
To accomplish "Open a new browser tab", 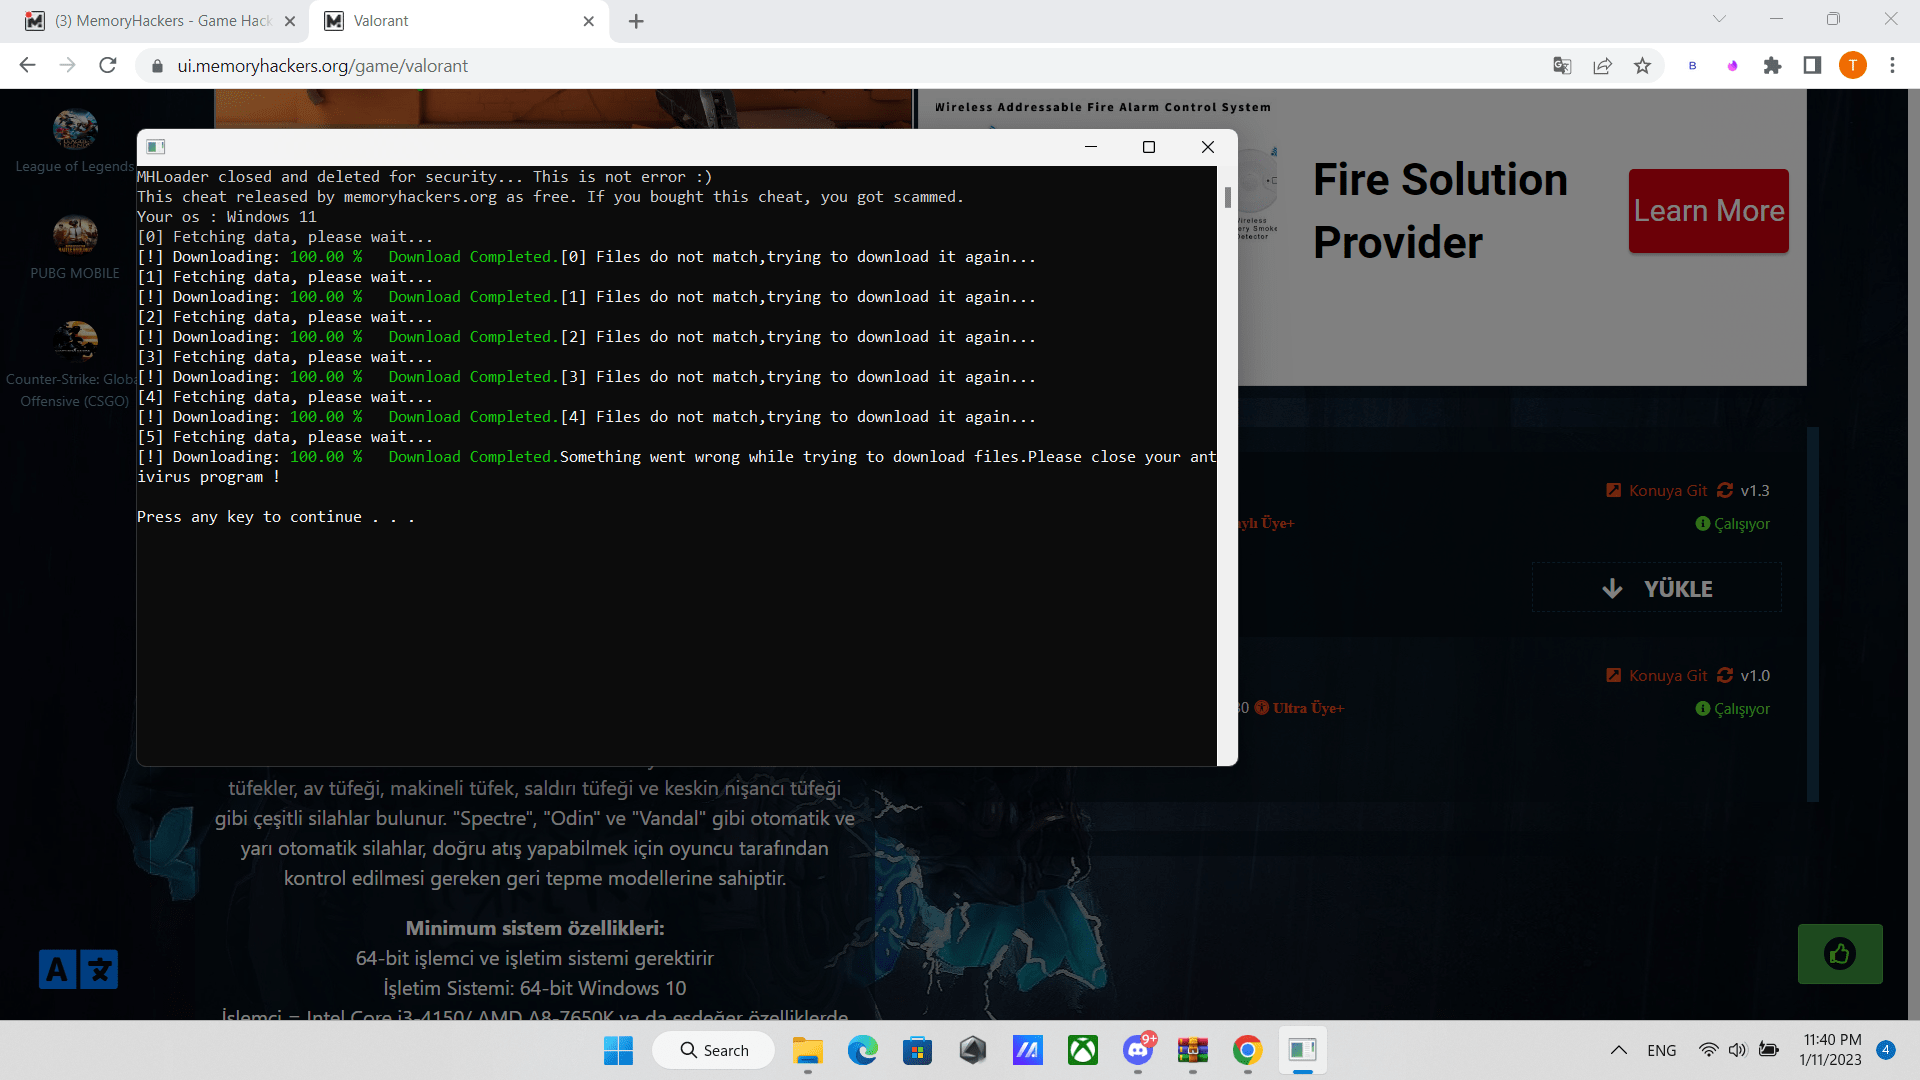I will pos(636,21).
